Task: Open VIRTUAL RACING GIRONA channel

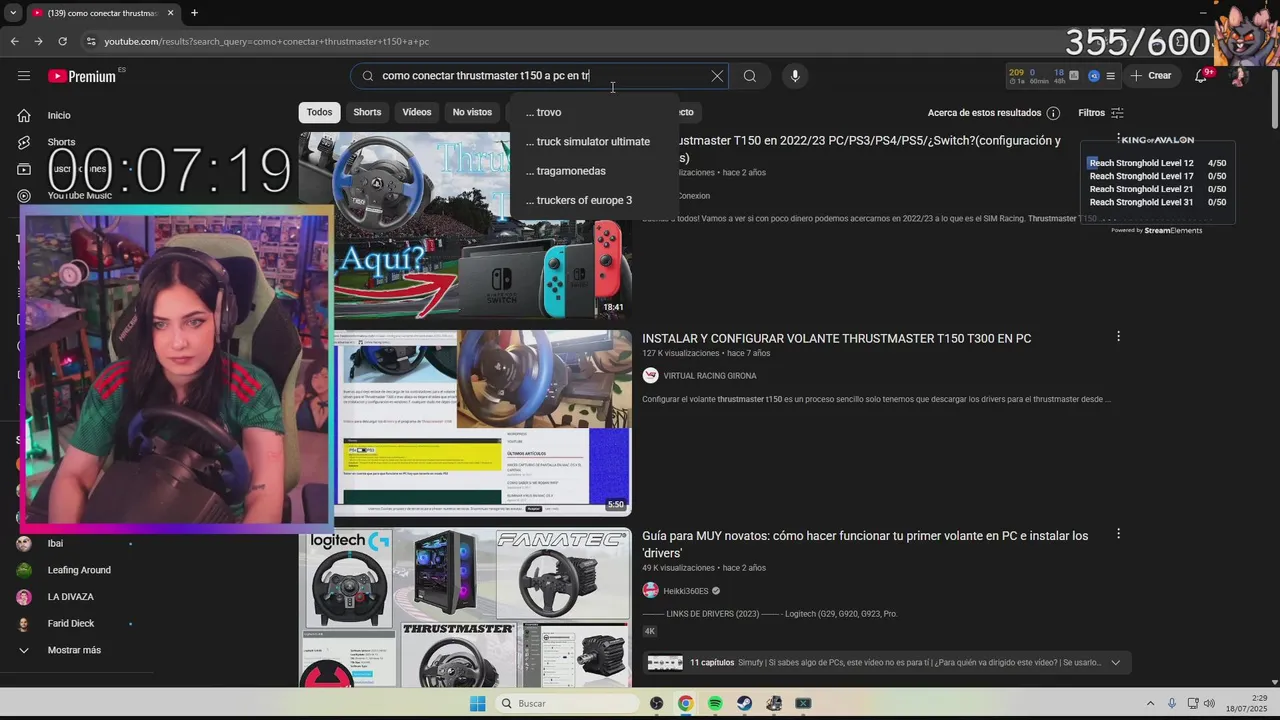Action: pos(709,376)
